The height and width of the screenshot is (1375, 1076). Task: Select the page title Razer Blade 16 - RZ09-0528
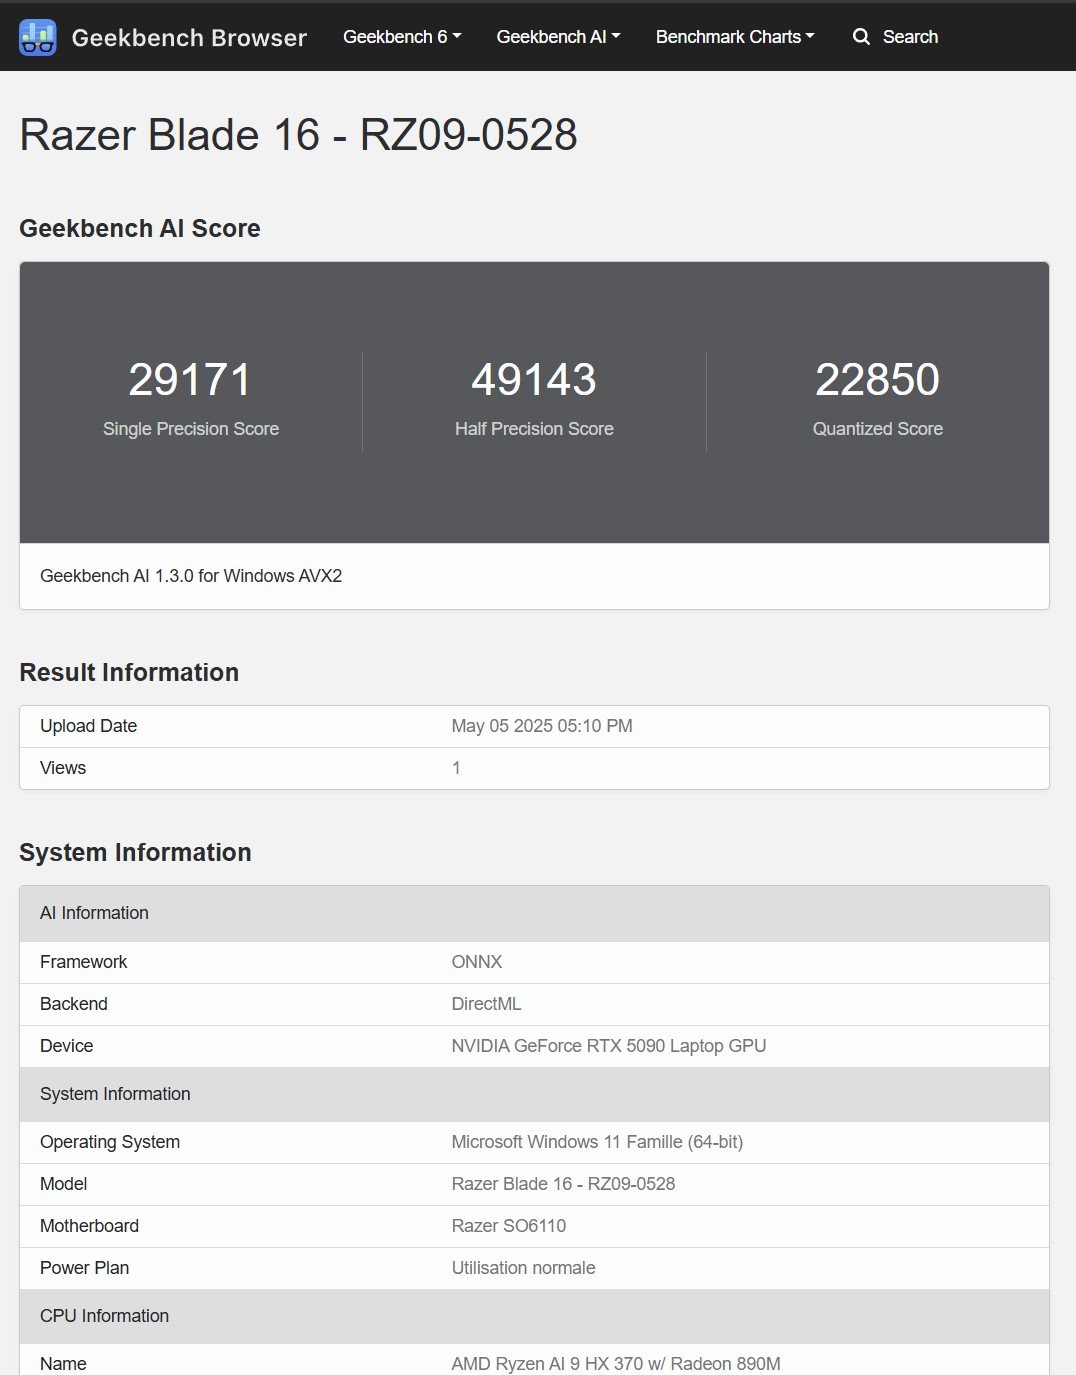click(x=299, y=135)
